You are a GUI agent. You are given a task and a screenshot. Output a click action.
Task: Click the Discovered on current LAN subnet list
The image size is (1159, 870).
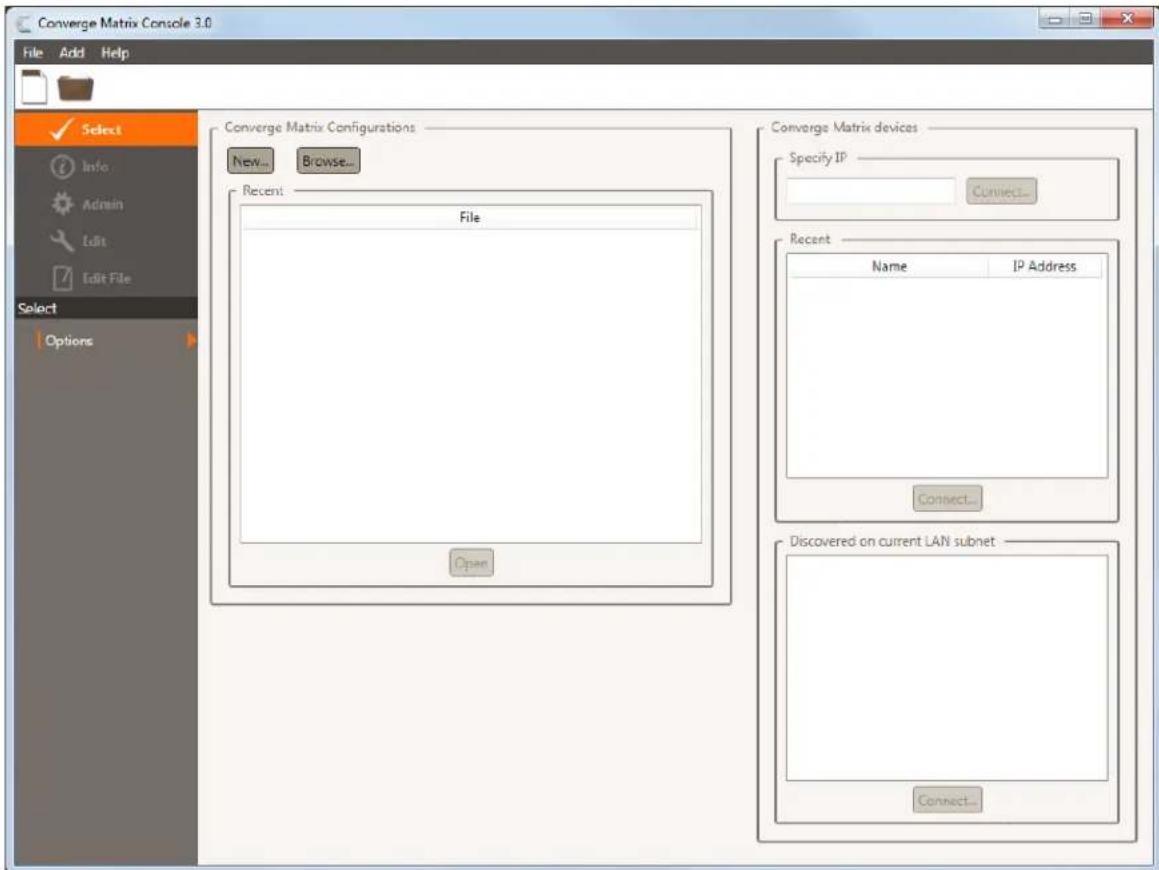tap(947, 667)
